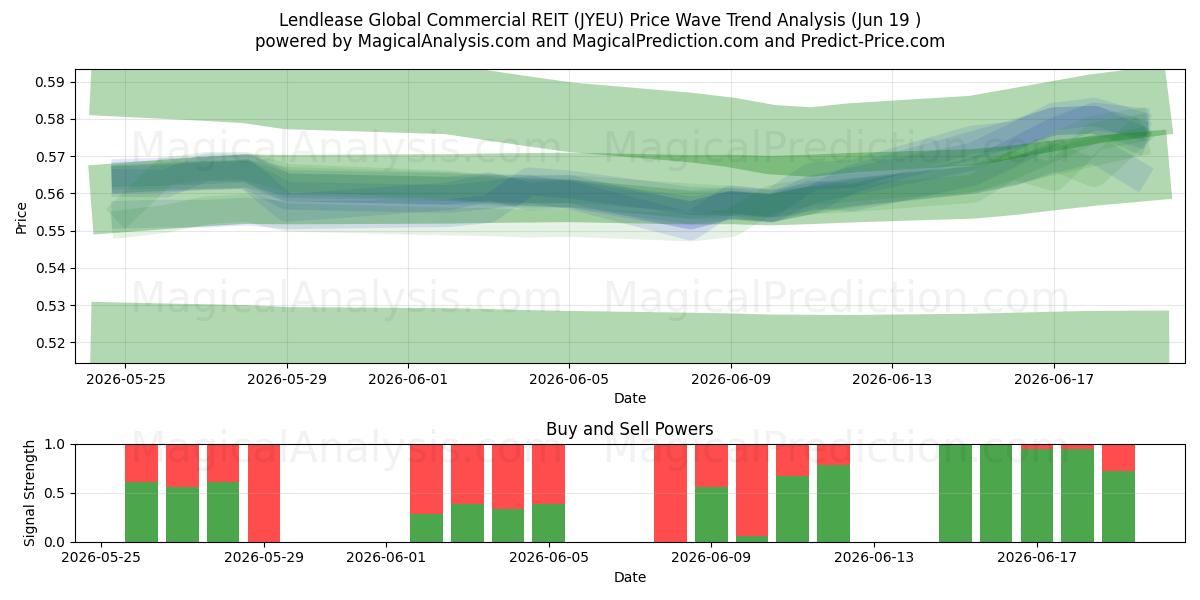Click the 2026-05-25 date tick on price chart
1200x600 pixels.
pyautogui.click(x=125, y=379)
